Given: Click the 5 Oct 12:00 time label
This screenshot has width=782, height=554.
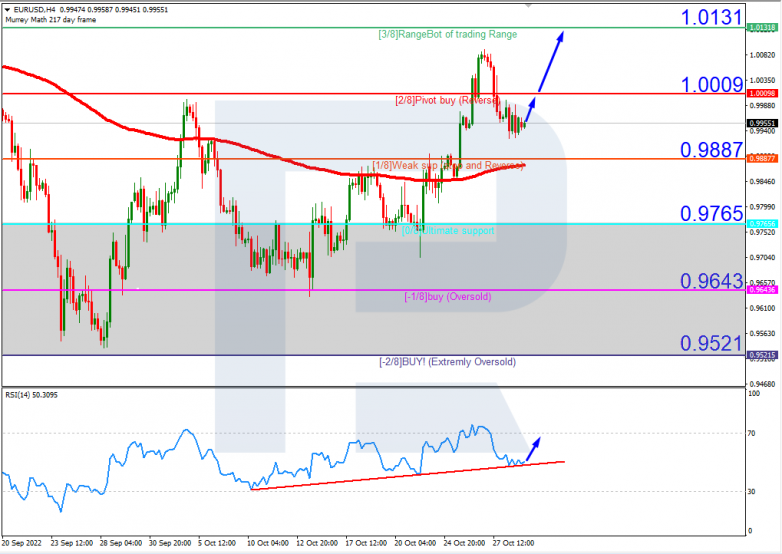Looking at the screenshot, I should point(216,543).
